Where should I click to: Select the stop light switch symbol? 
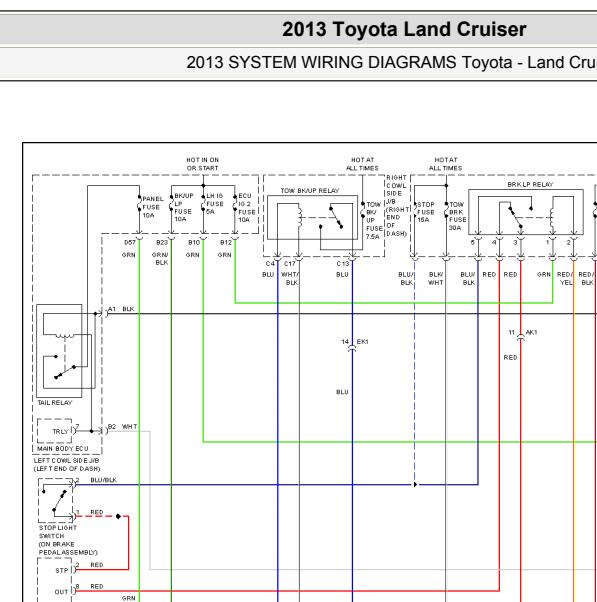(56, 500)
